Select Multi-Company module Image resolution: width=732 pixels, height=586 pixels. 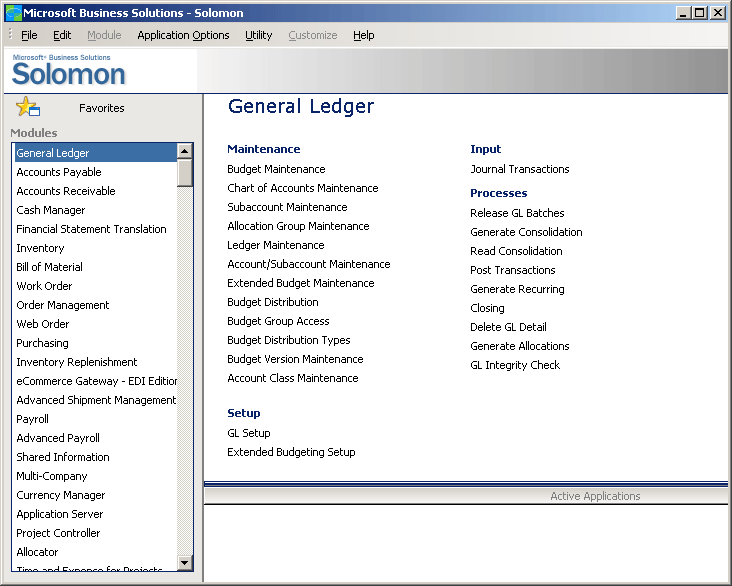click(x=95, y=476)
